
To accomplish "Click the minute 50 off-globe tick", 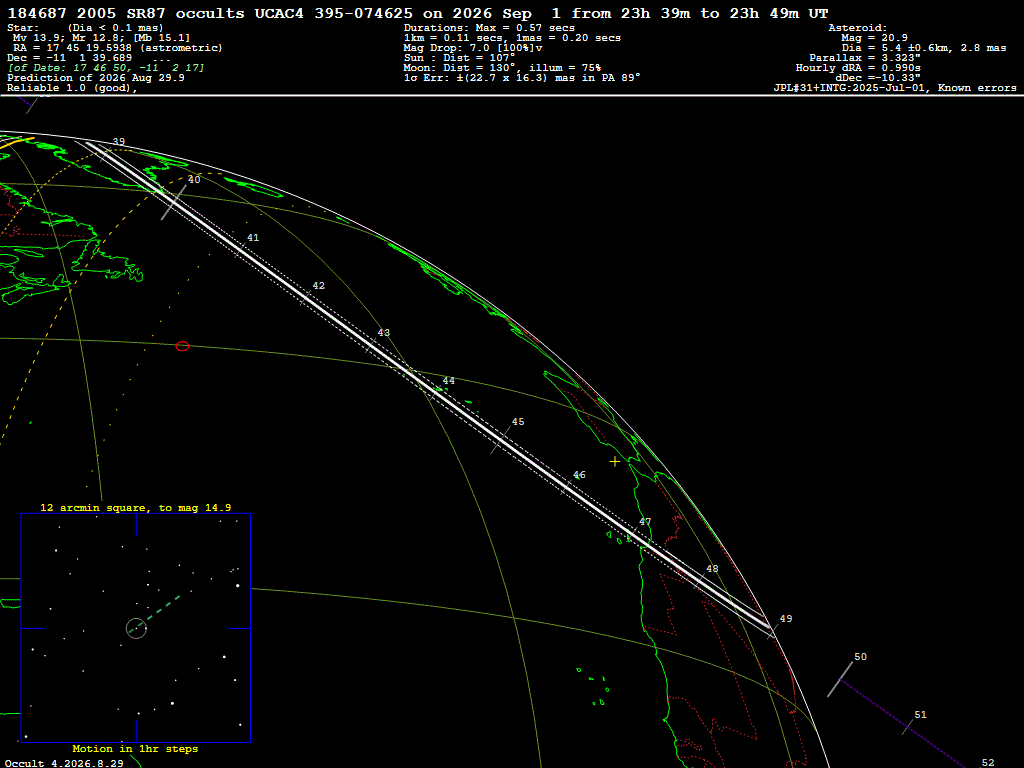I will coord(840,679).
